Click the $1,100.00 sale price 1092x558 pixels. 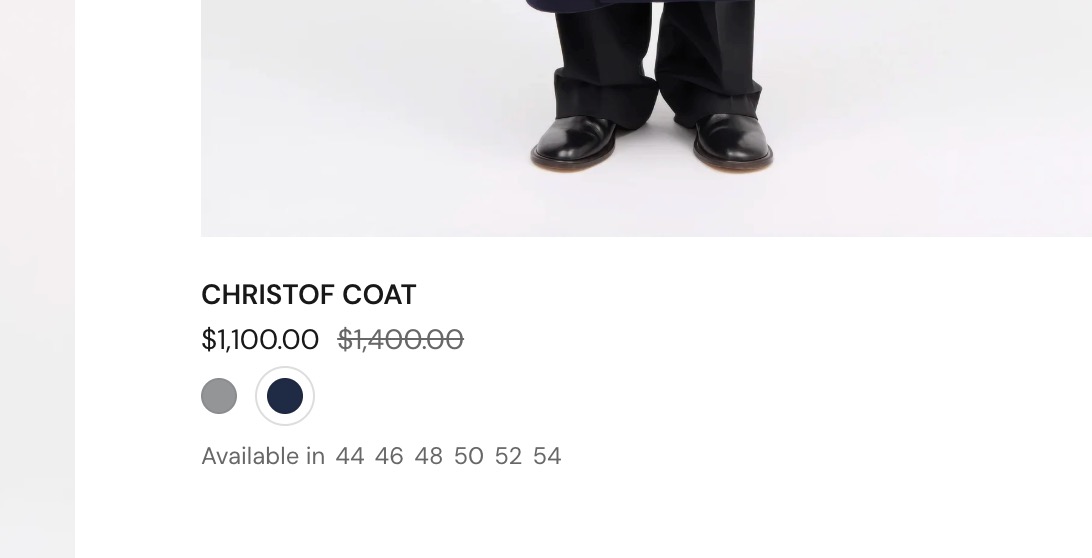[x=260, y=340]
